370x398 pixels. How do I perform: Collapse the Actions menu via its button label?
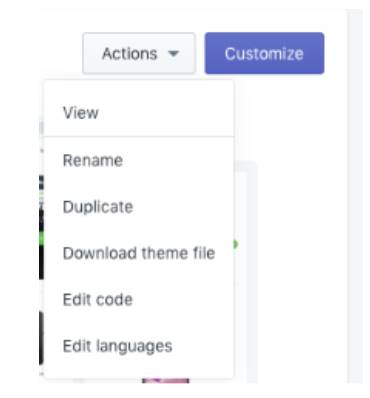130,54
